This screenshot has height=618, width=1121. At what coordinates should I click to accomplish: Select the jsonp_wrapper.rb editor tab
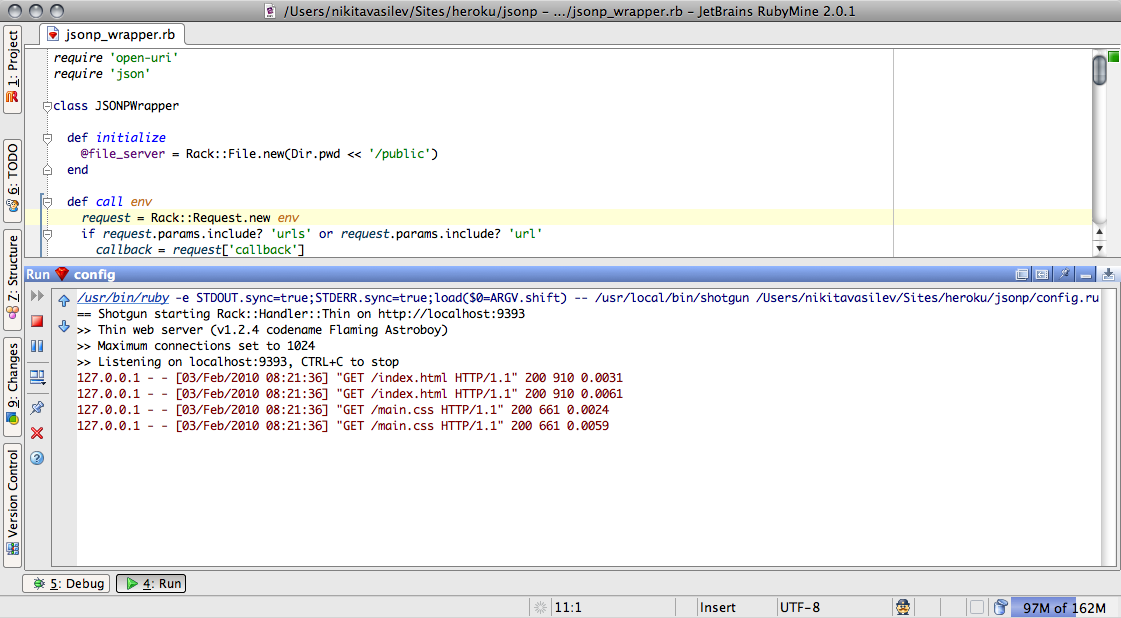tap(112, 34)
